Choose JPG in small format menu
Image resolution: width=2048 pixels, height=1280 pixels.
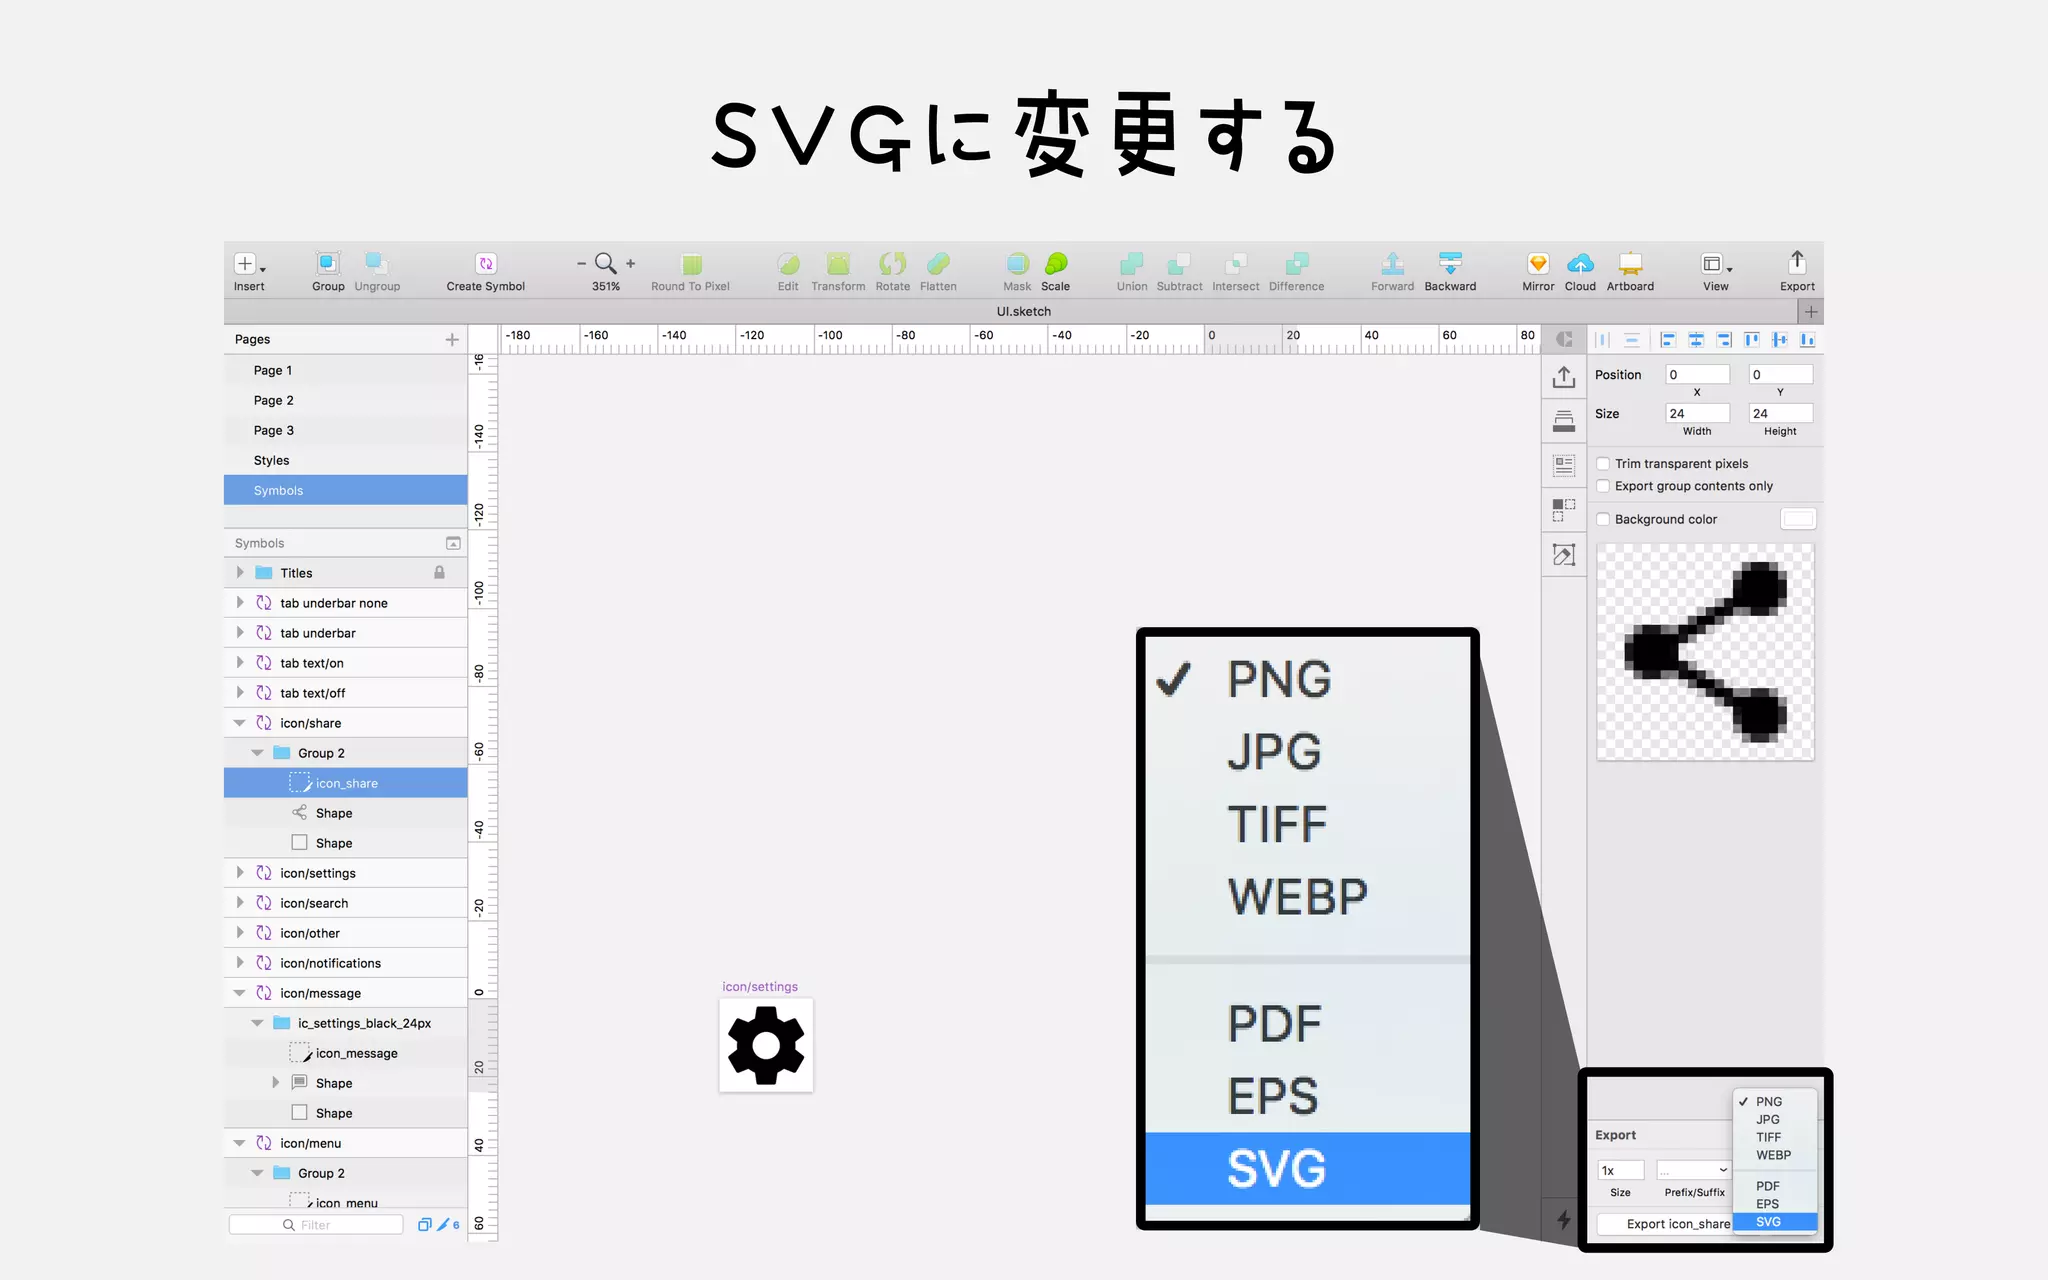(1775, 1119)
